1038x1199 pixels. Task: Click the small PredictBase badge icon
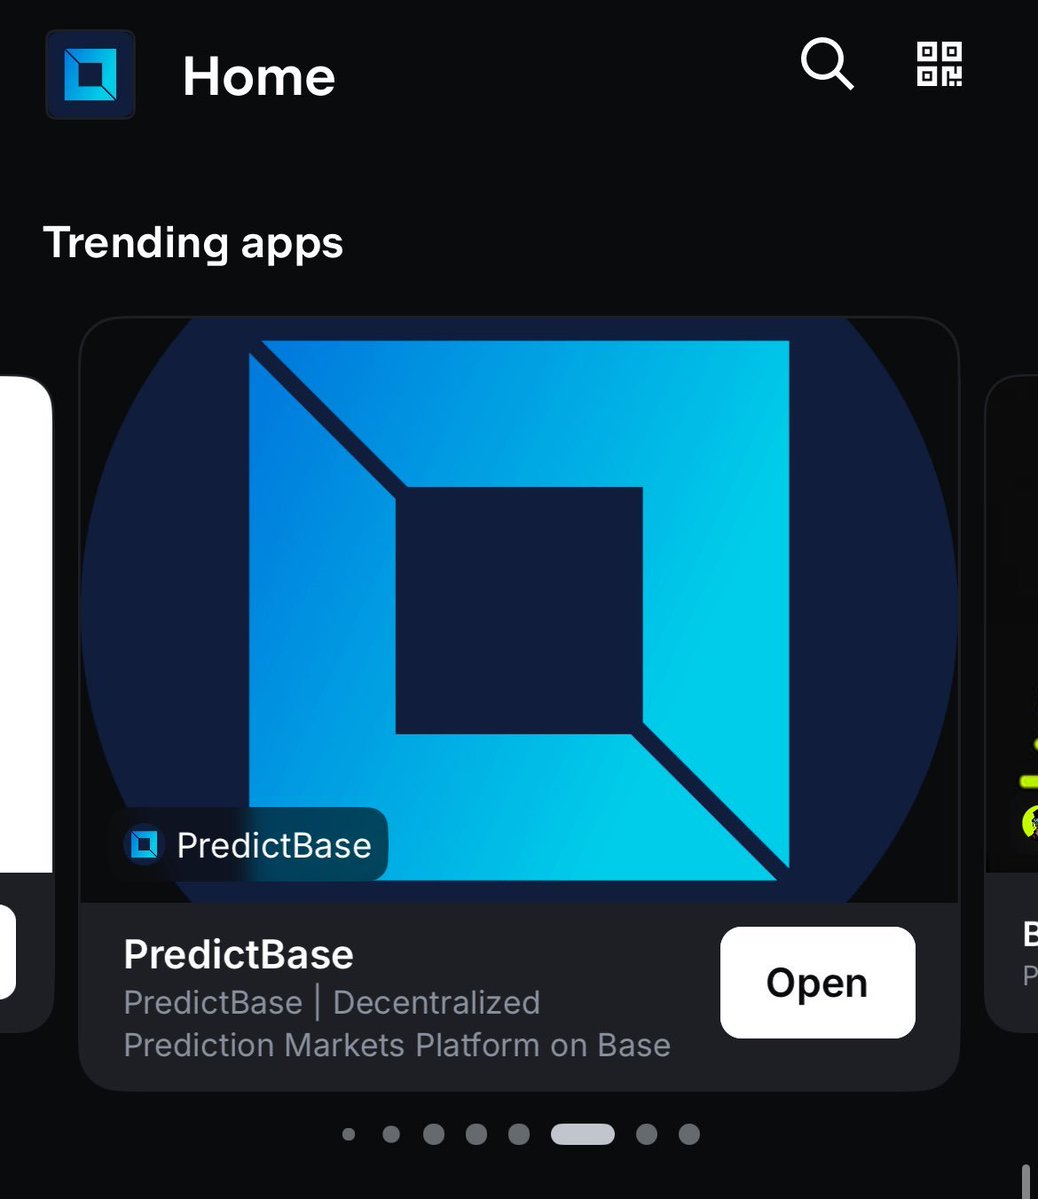pyautogui.click(x=144, y=845)
